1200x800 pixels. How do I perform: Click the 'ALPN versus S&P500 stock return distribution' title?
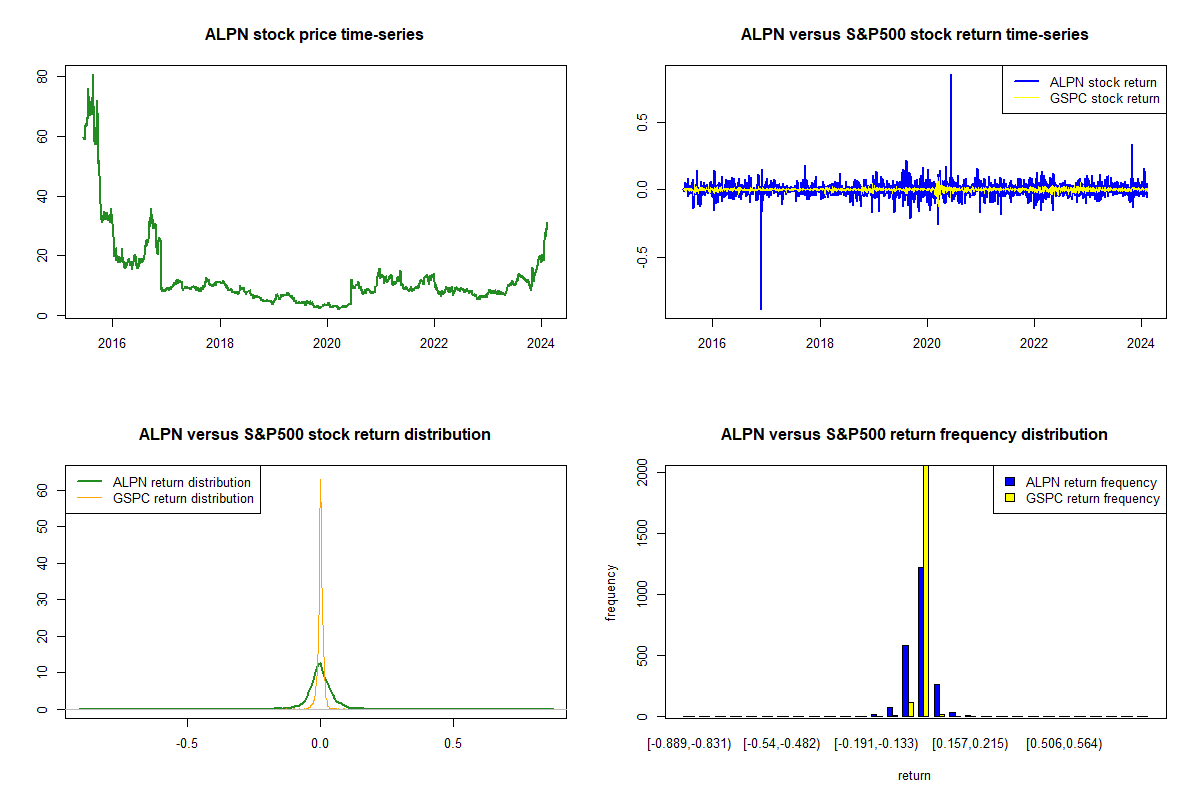point(314,435)
